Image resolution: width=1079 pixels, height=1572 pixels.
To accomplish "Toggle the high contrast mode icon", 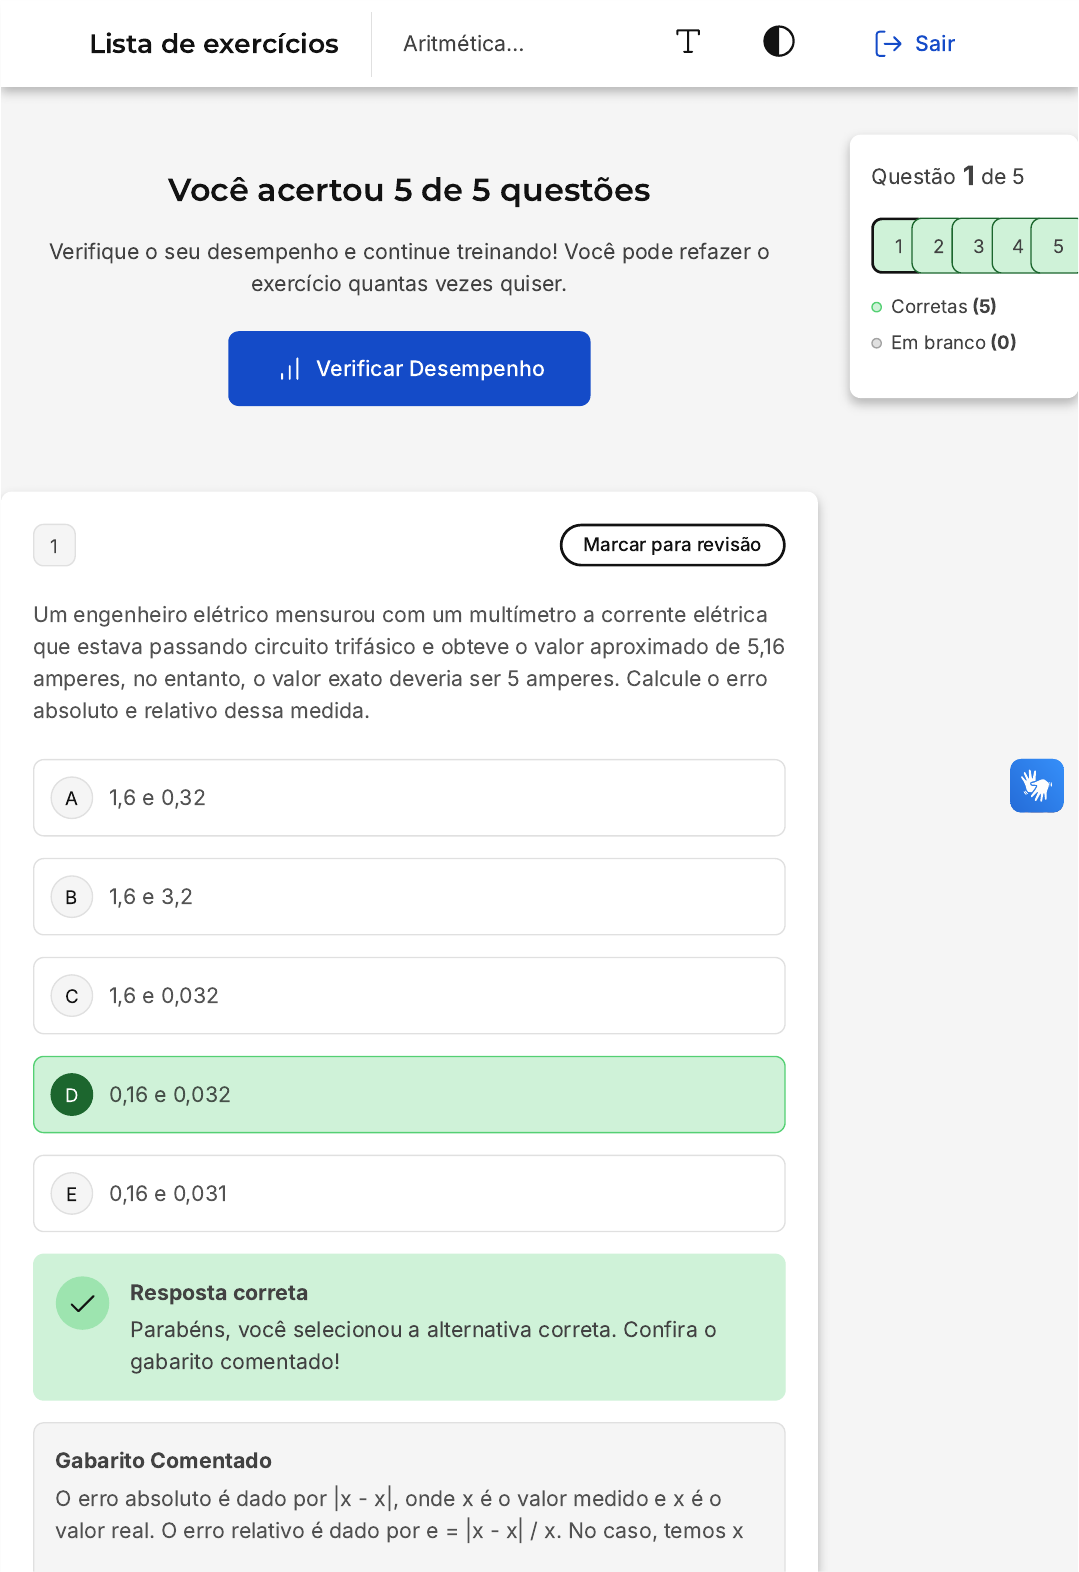I will 778,42.
